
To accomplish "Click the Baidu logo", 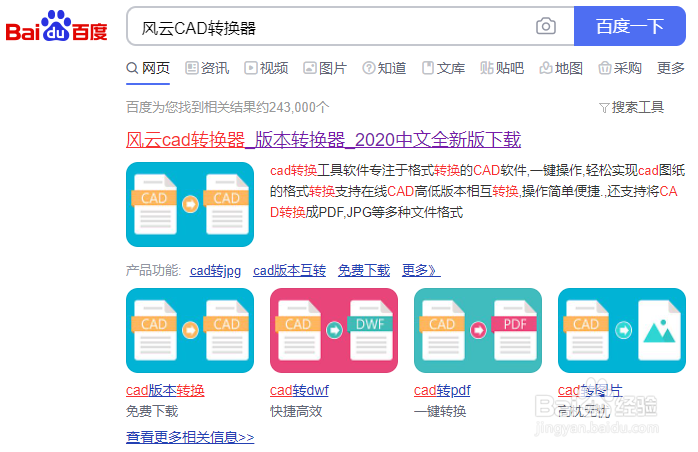I will tap(57, 27).
